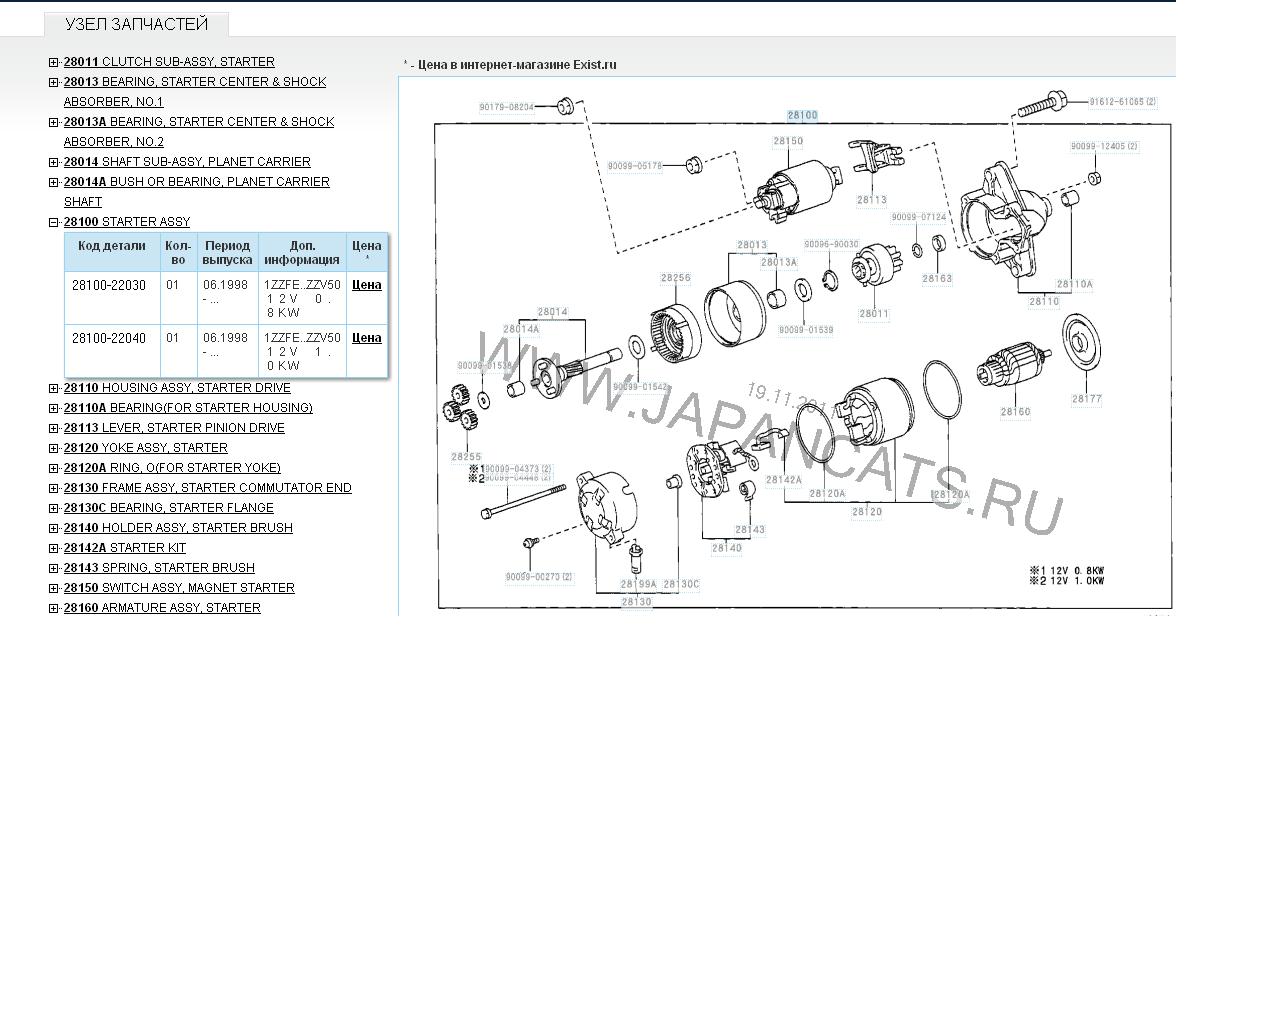
Task: Expand the 28011 Clutch Sub-Assy tree node
Action: pos(54,62)
